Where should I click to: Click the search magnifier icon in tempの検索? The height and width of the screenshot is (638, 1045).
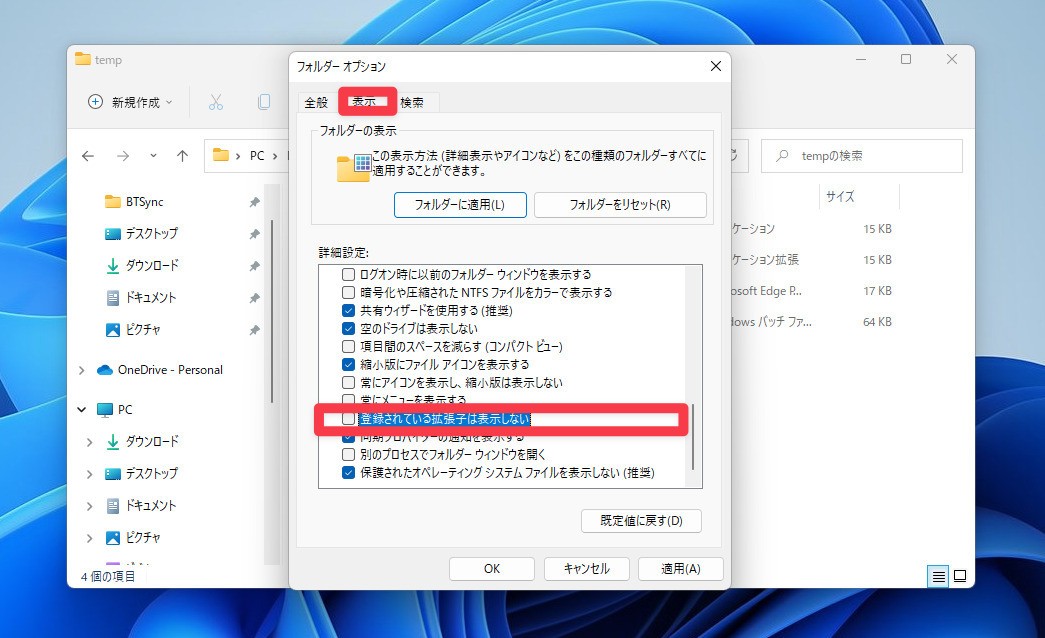coord(782,156)
